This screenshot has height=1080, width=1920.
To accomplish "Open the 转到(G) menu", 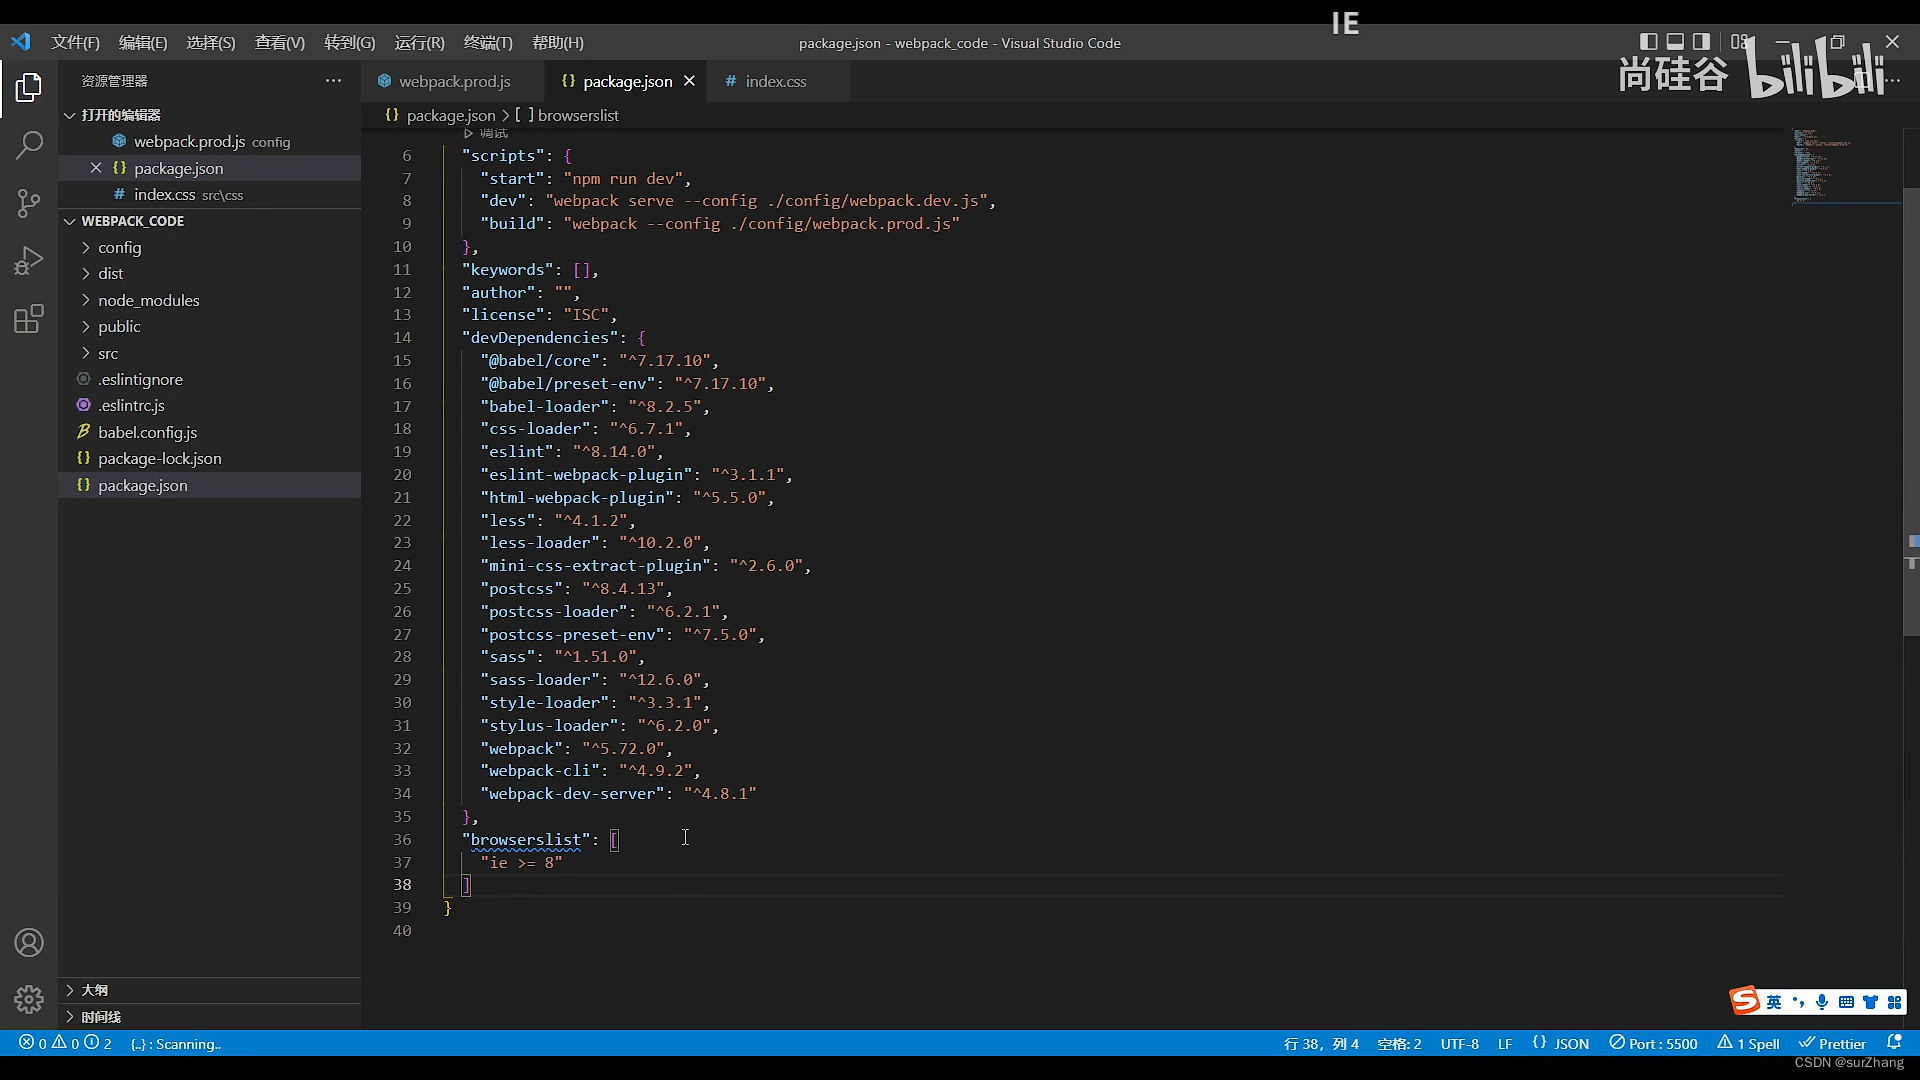I will click(350, 42).
